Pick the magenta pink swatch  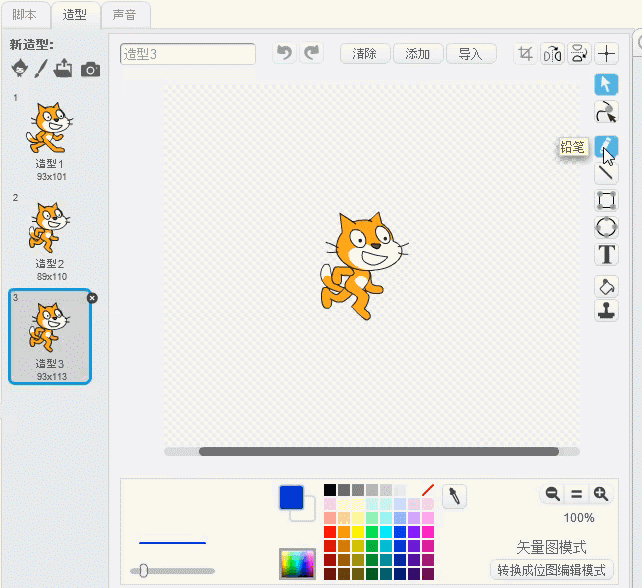coord(428,531)
